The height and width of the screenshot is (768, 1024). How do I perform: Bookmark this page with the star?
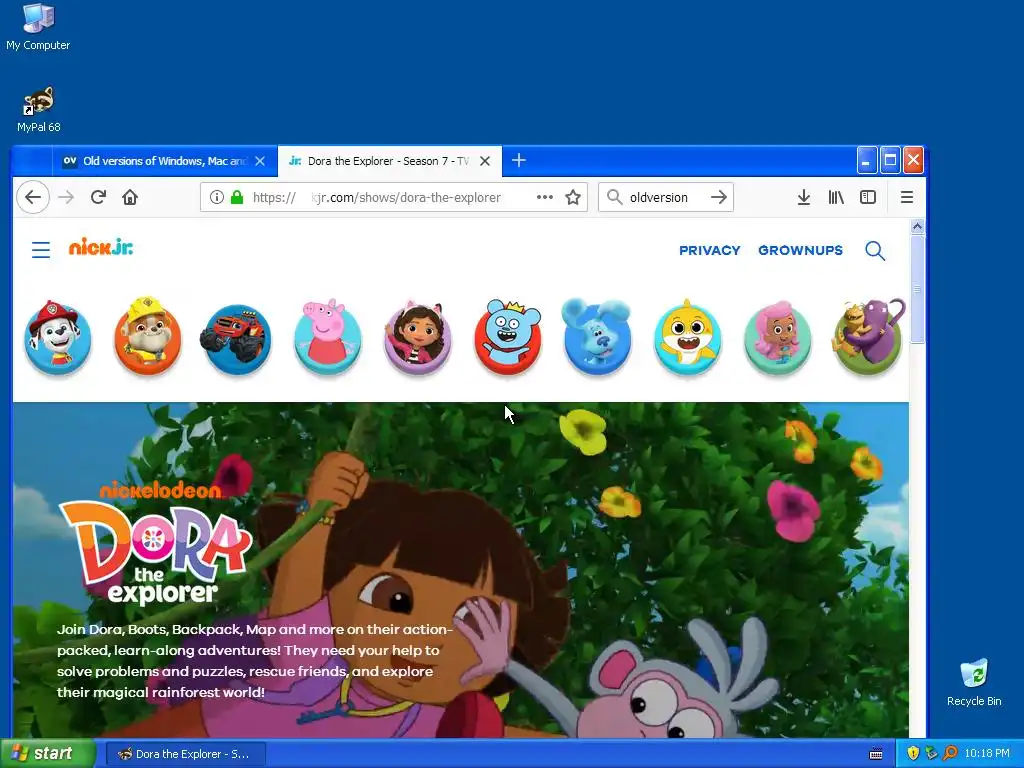pos(573,197)
